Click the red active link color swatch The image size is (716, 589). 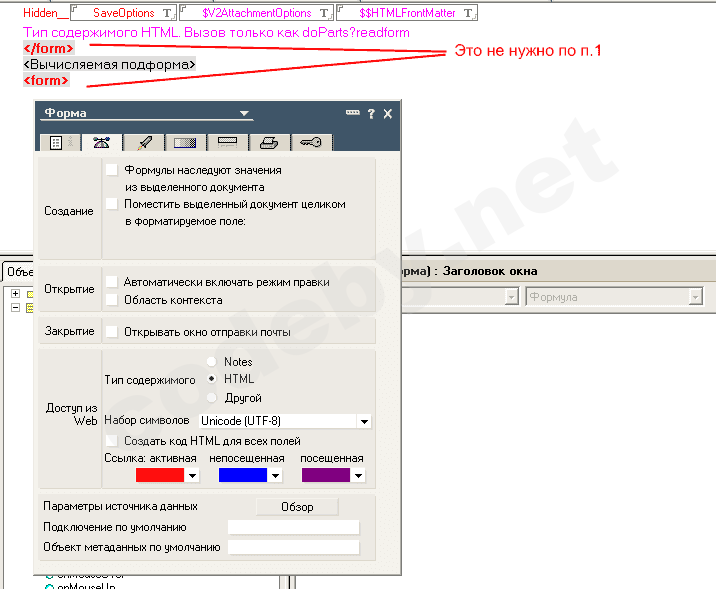click(x=160, y=475)
